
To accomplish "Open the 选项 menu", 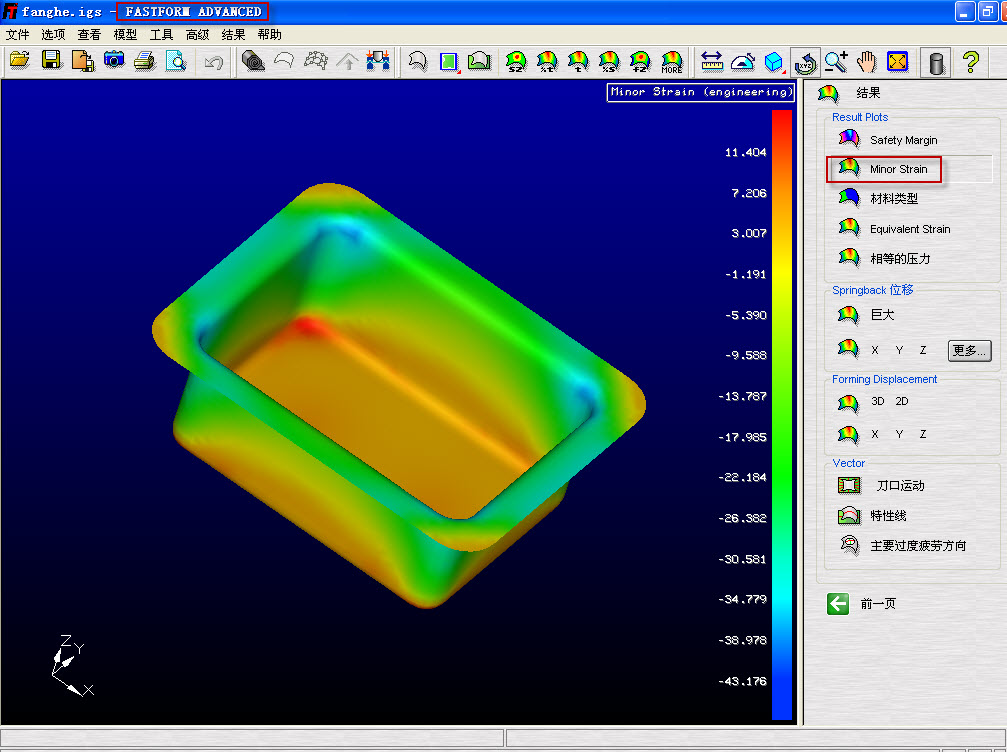I will click(53, 35).
